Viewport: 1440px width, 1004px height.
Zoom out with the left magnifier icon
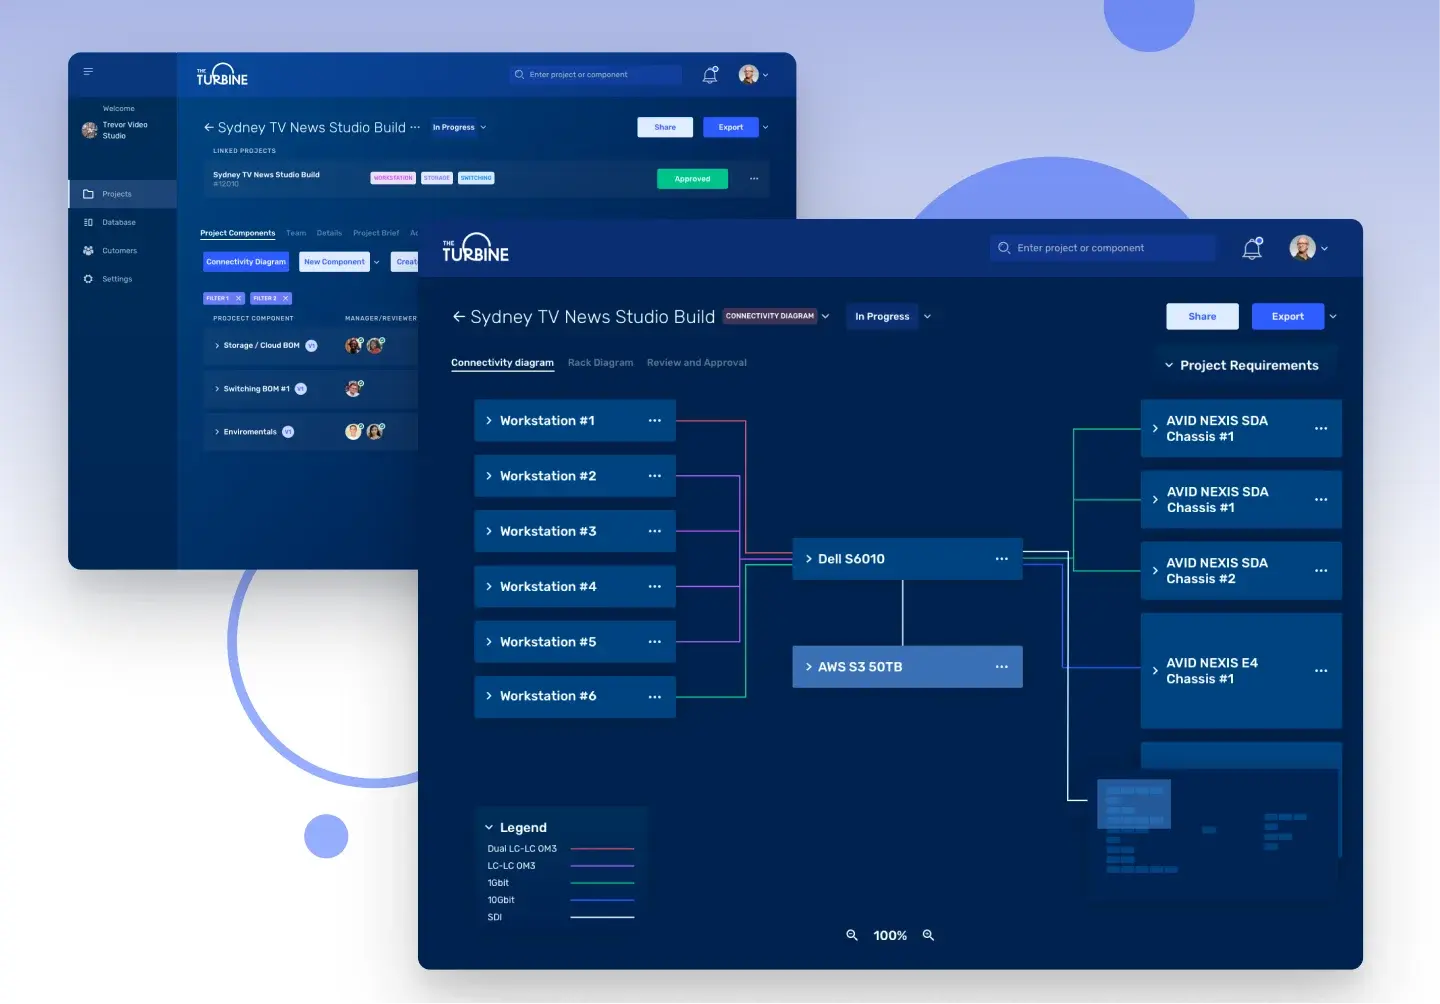point(852,935)
